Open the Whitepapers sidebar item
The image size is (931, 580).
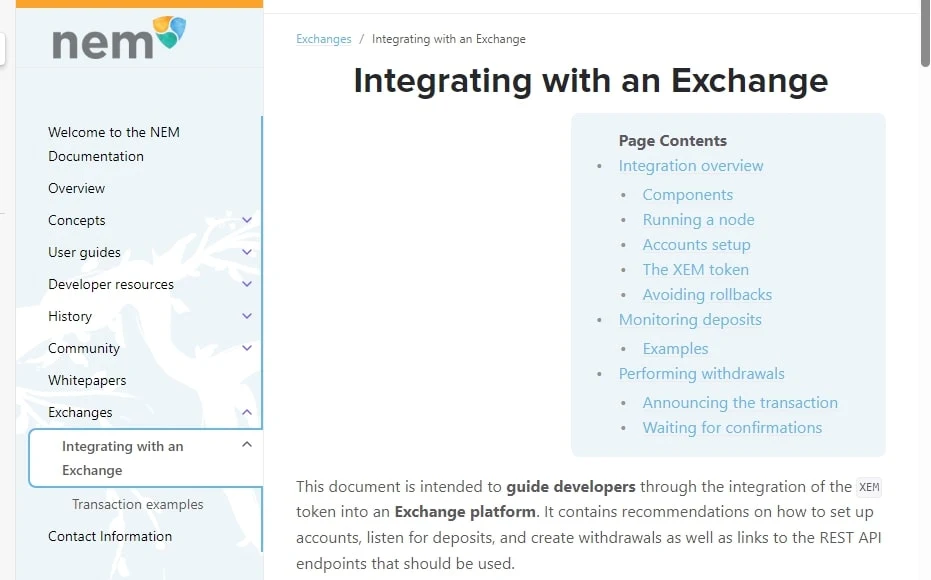[87, 381]
